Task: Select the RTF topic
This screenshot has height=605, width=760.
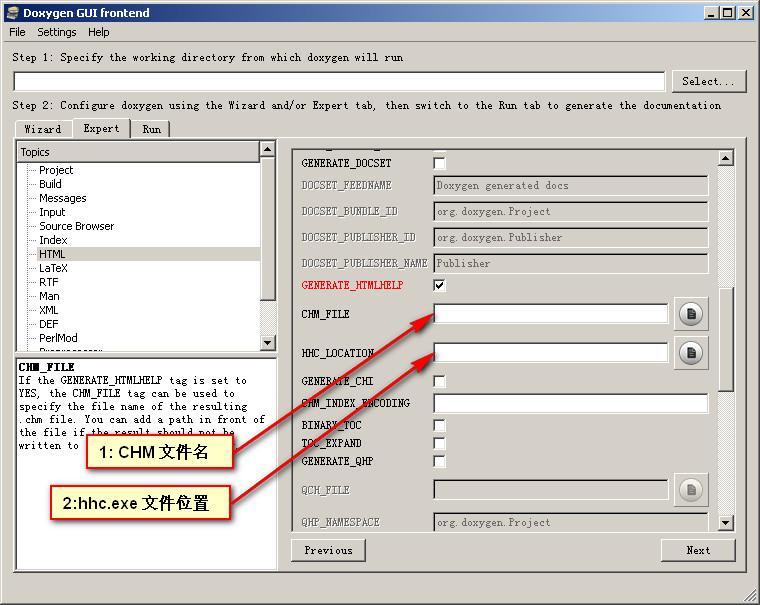Action: click(x=48, y=282)
